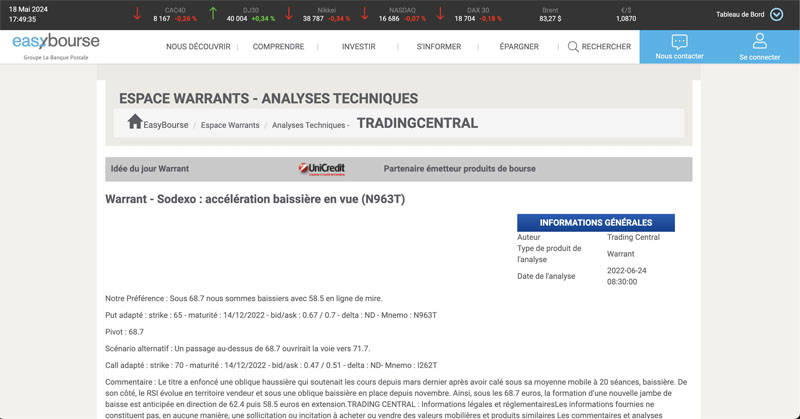Image resolution: width=800 pixels, height=419 pixels.
Task: Click the Nikkei index value 38 787
Action: 313,18
